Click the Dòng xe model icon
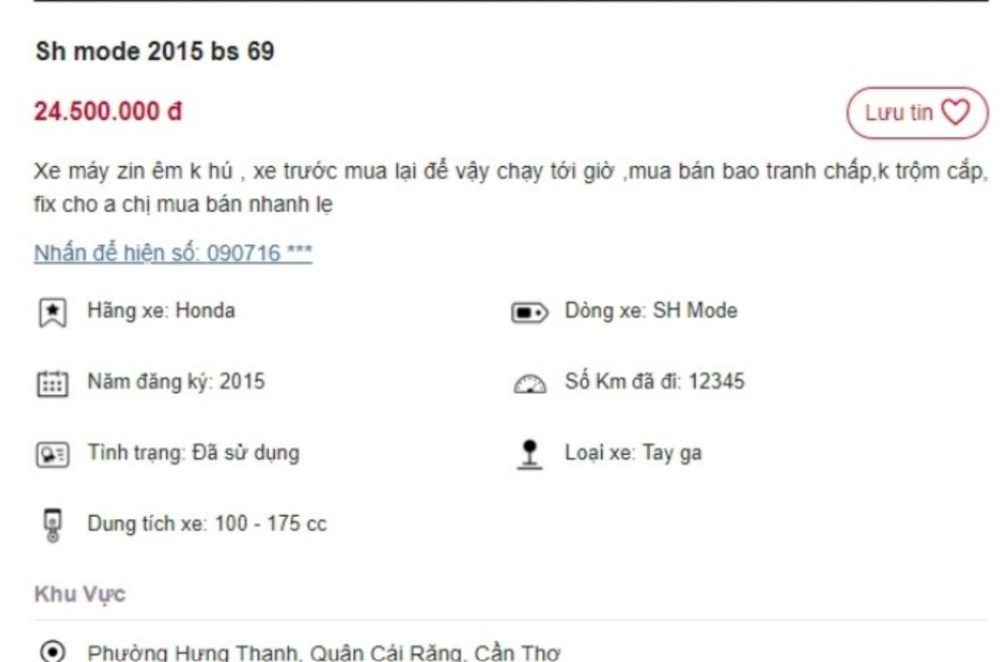 [529, 313]
